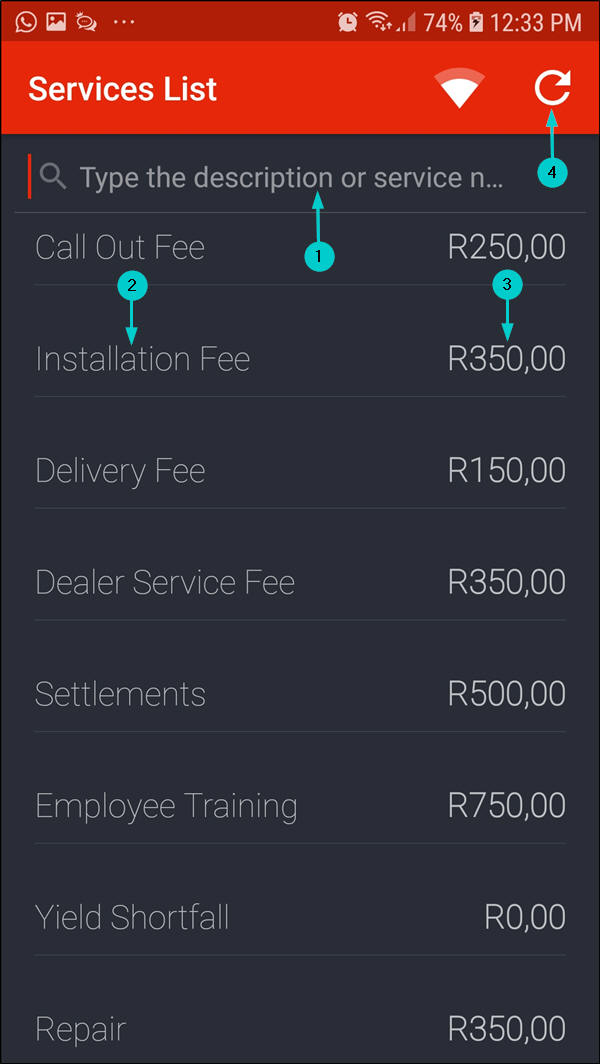Pick the Employee Training service
600x1064 pixels.
(x=166, y=806)
